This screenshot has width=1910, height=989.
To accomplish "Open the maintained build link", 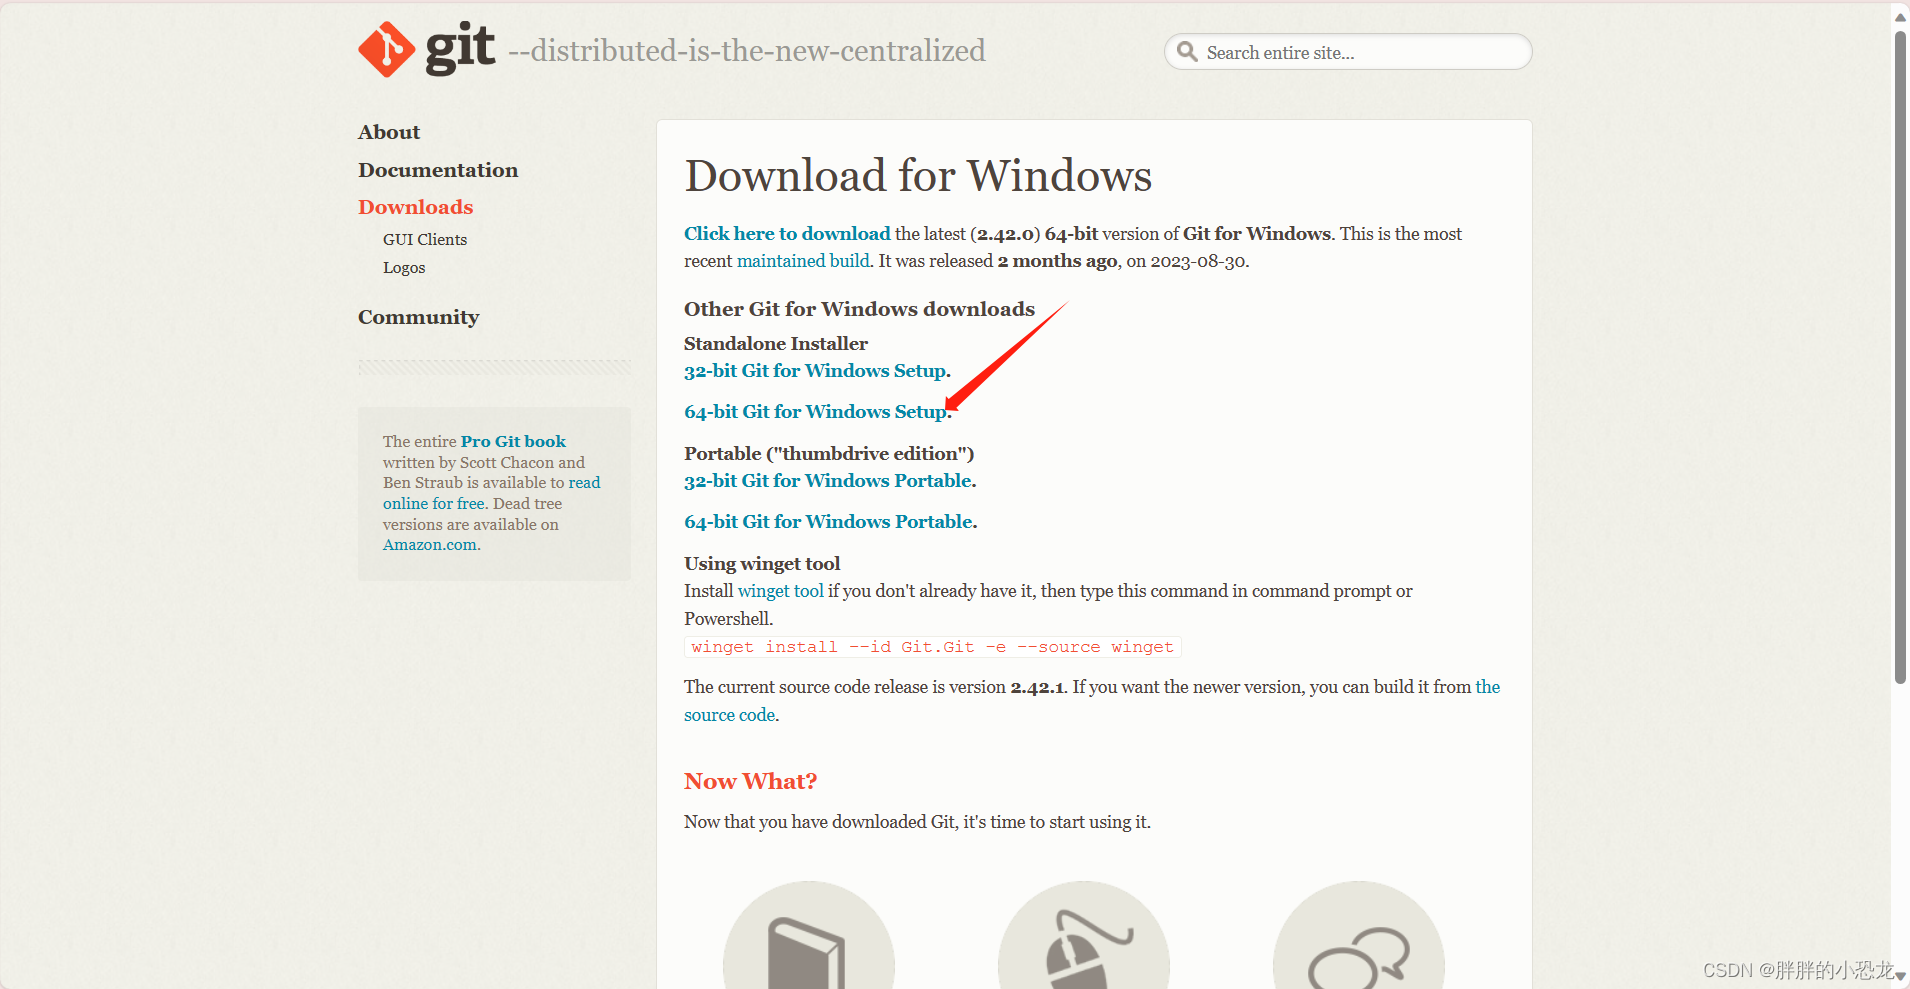I will [803, 261].
